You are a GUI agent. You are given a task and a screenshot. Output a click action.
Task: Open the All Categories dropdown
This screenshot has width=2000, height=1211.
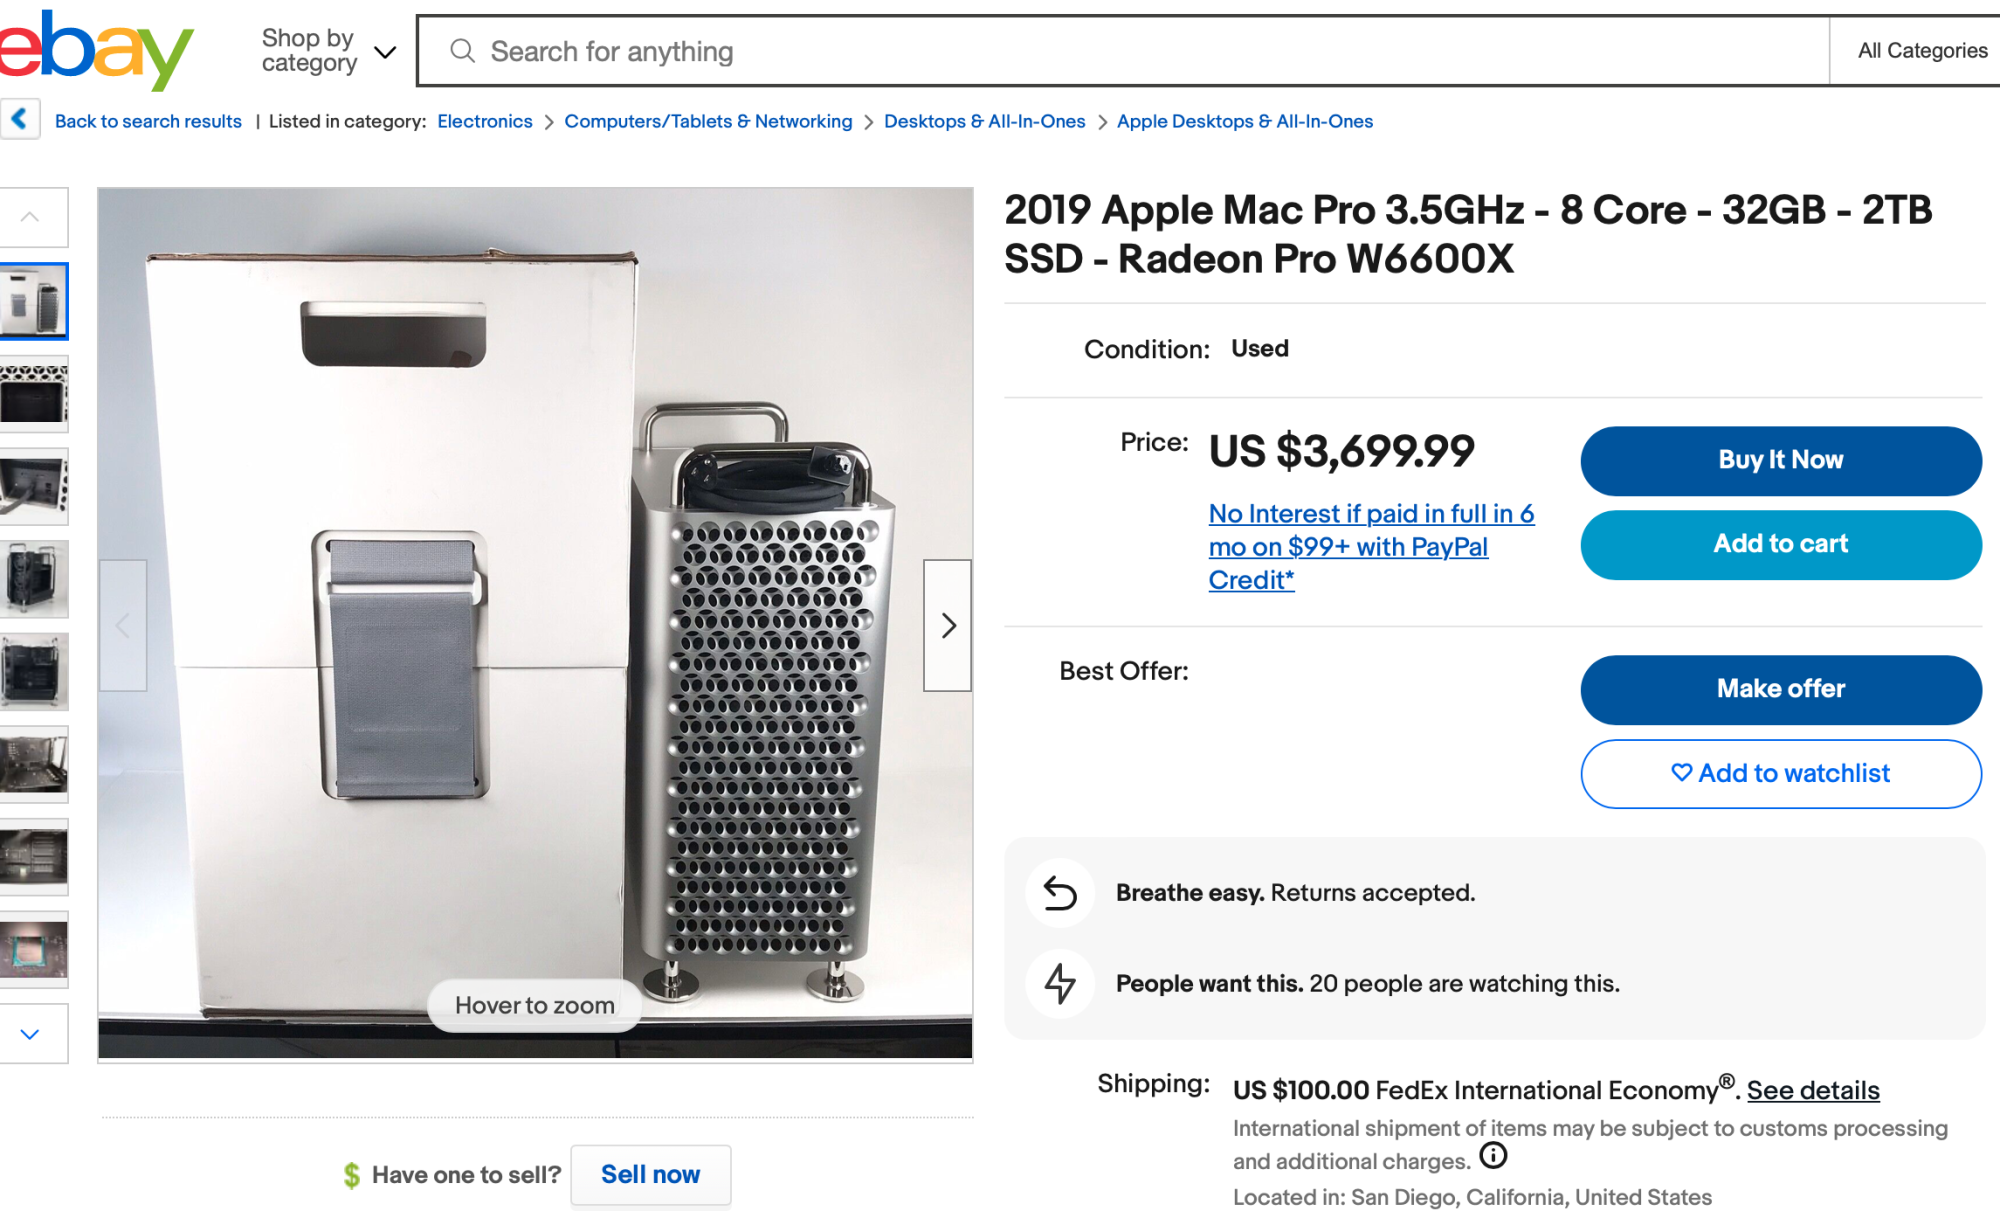click(x=1921, y=51)
